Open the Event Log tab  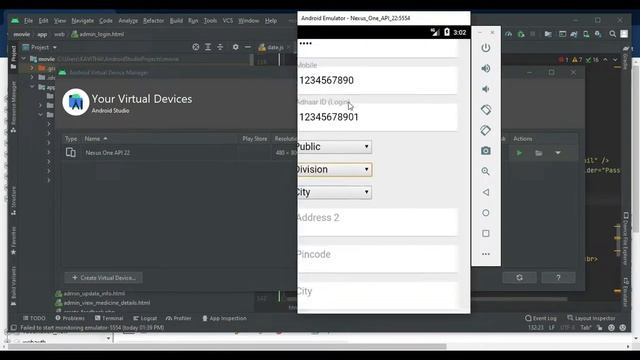541,318
